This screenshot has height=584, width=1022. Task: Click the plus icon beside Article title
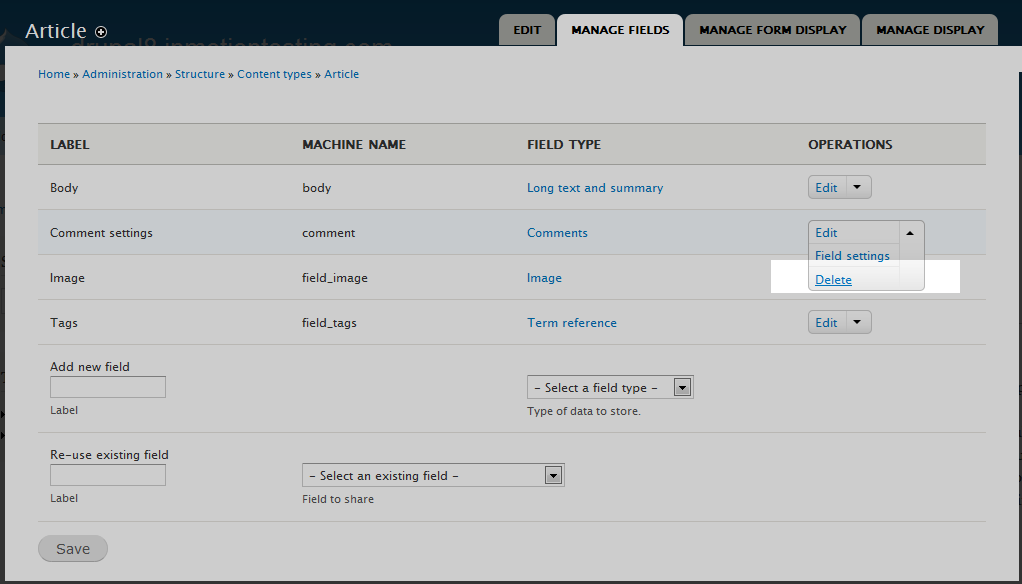click(101, 31)
